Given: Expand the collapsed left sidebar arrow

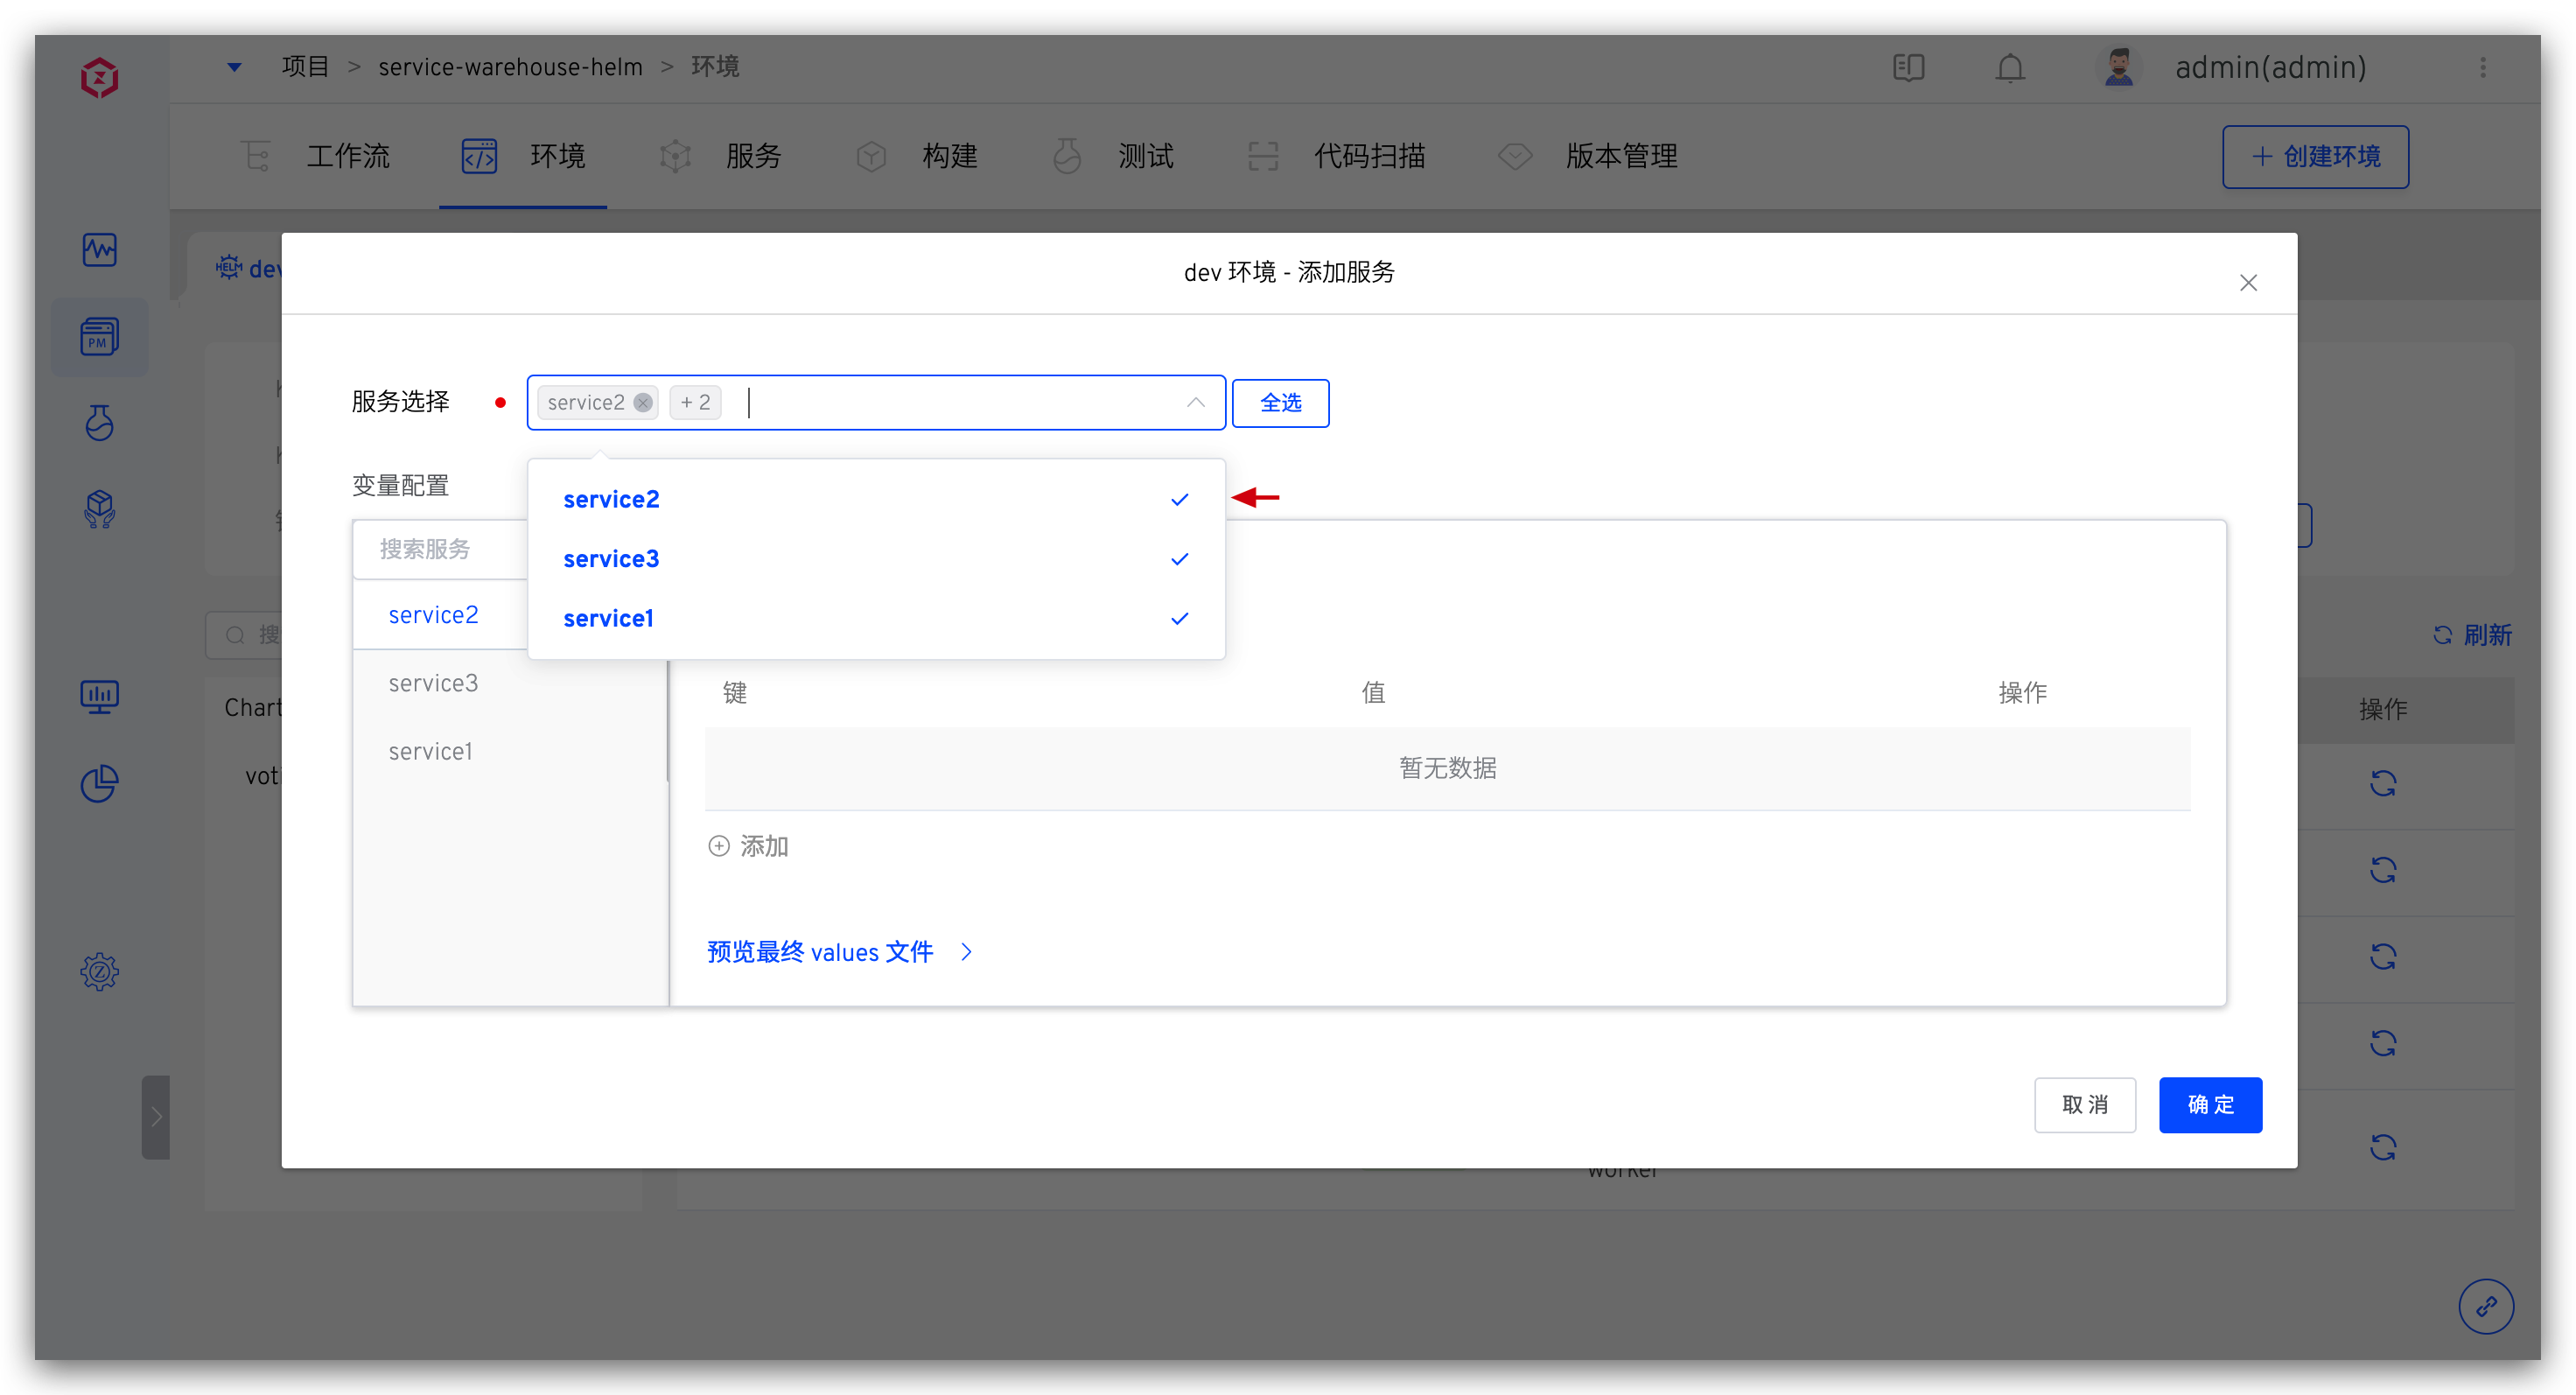Looking at the screenshot, I should click(156, 1117).
